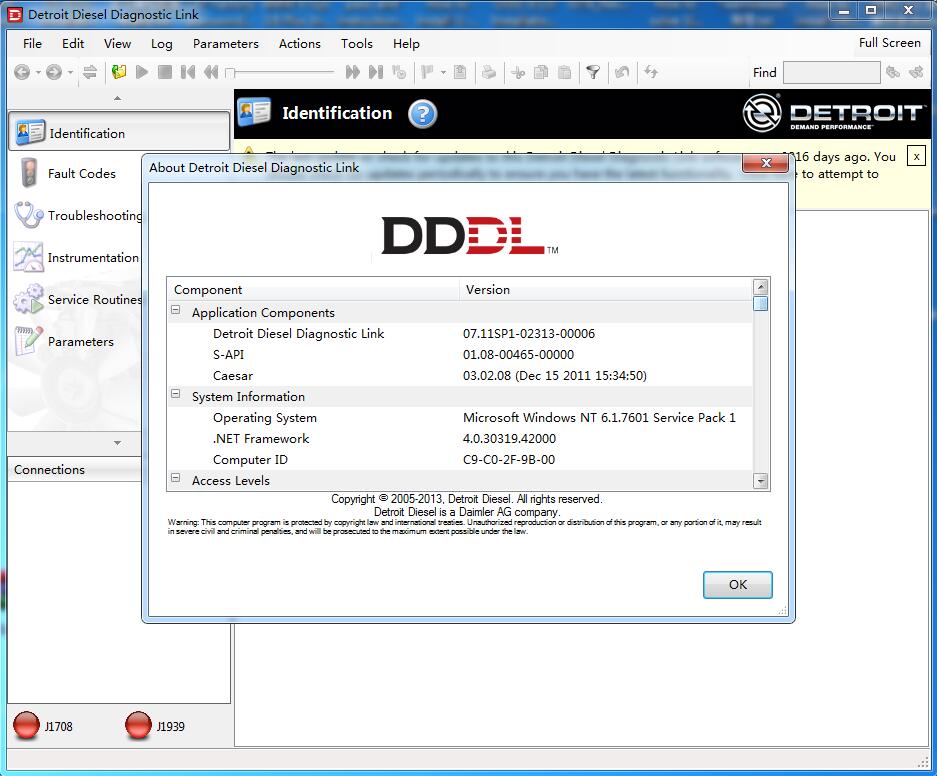937x776 pixels.
Task: Open the Parameters menu
Action: click(225, 44)
